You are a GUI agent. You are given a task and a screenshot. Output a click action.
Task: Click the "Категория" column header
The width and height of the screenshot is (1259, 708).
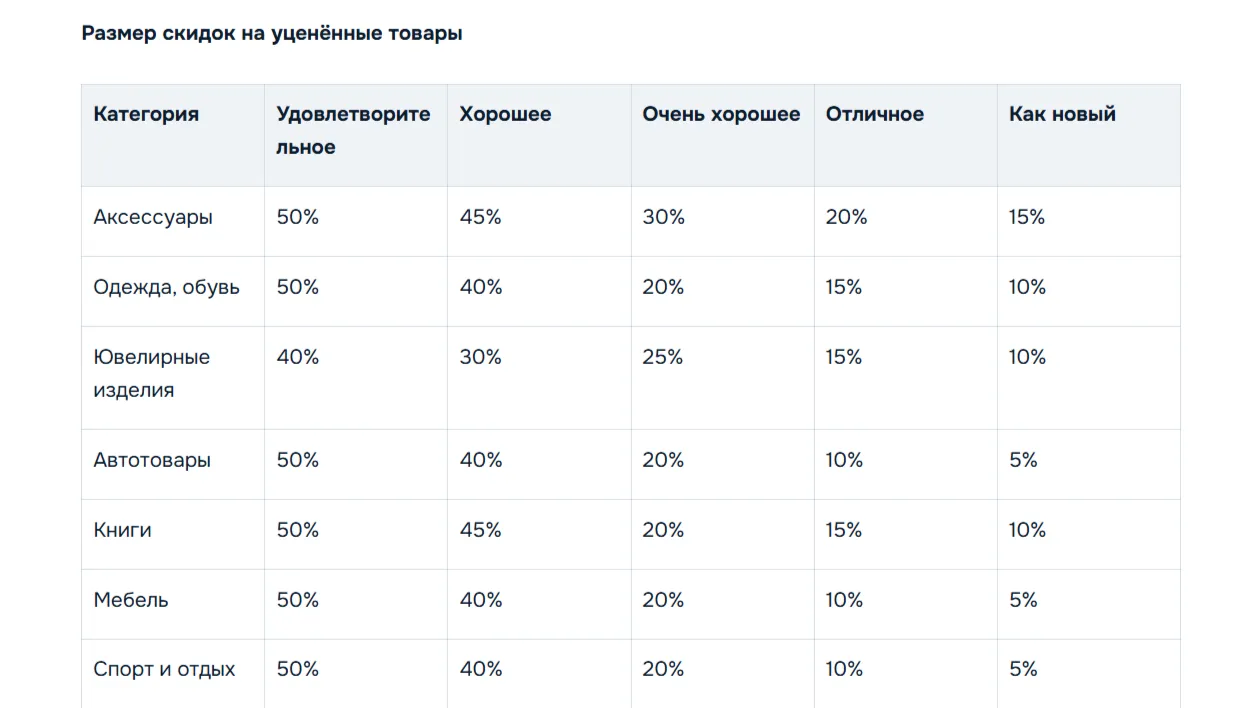pyautogui.click(x=146, y=114)
